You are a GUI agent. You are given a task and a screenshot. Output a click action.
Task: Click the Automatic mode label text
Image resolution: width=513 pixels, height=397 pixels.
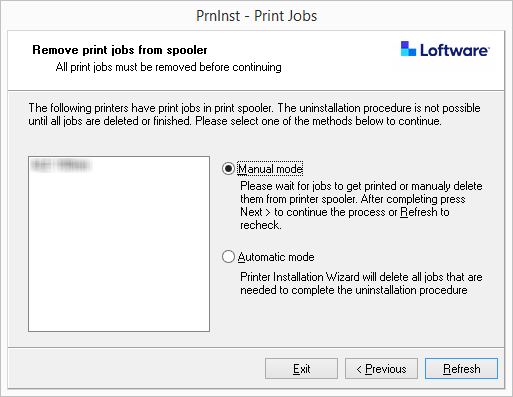pos(276,257)
